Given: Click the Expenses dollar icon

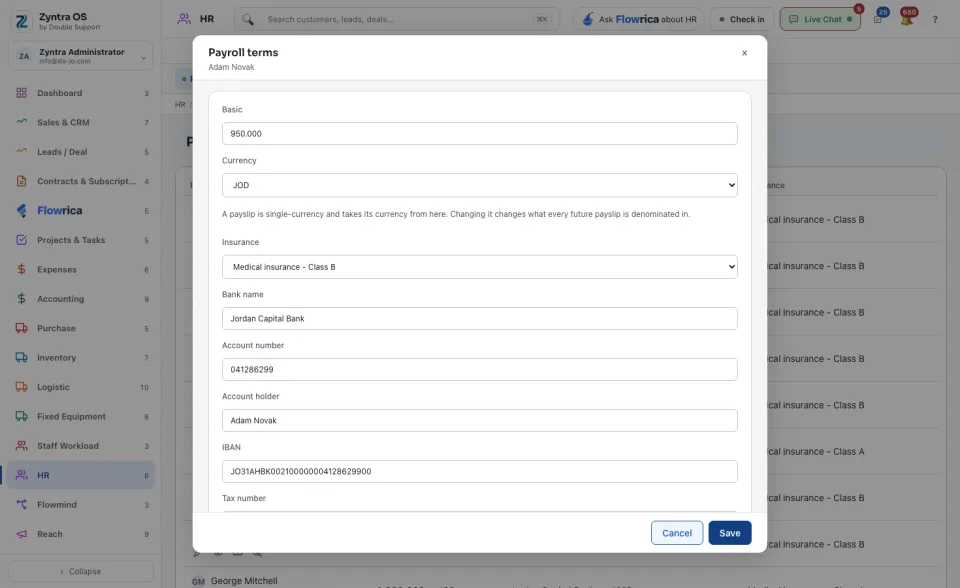Looking at the screenshot, I should [21, 269].
